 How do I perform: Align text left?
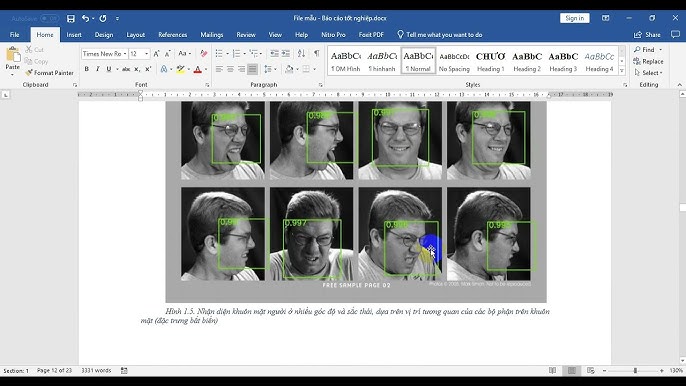coord(219,69)
